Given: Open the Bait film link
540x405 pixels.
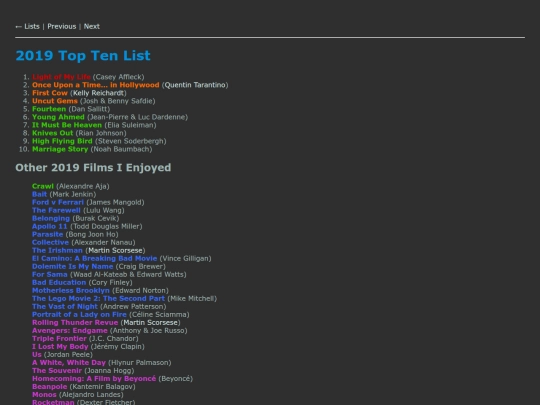Looking at the screenshot, I should (39, 194).
